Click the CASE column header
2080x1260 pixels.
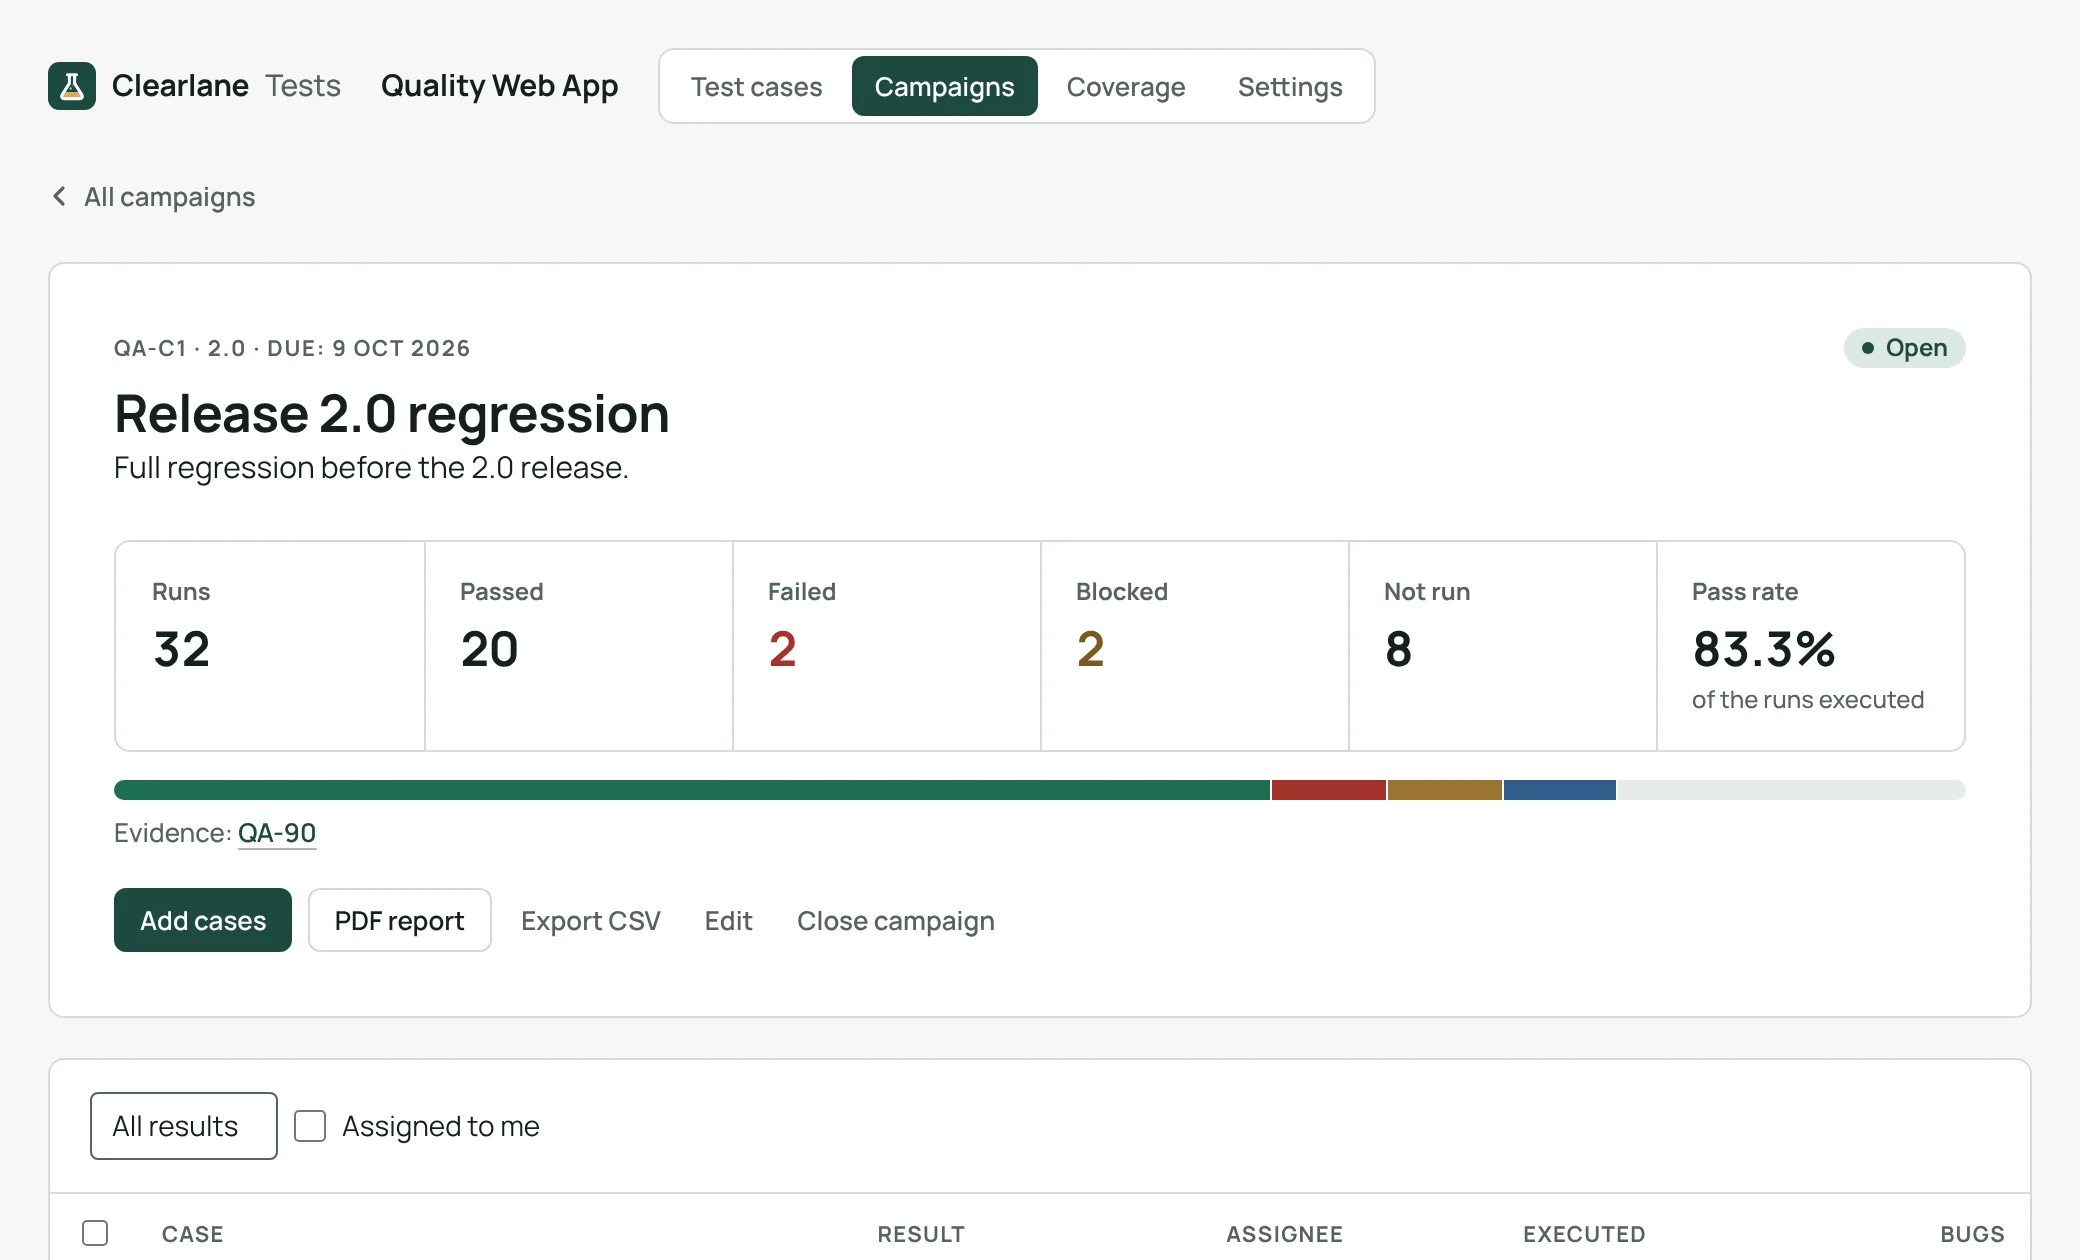click(x=193, y=1234)
